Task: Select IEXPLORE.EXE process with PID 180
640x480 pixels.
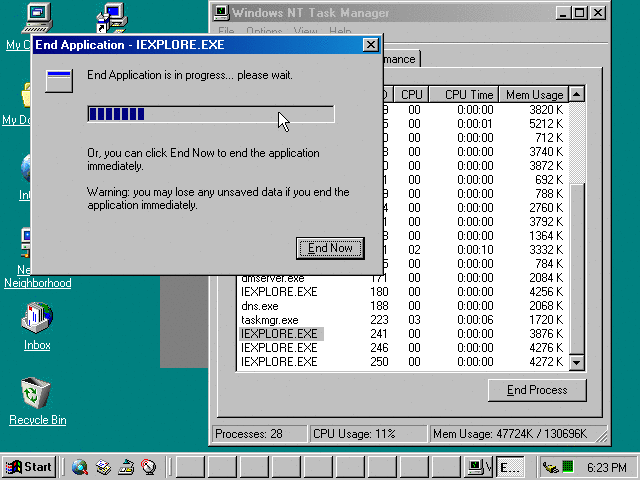Action: click(x=402, y=292)
